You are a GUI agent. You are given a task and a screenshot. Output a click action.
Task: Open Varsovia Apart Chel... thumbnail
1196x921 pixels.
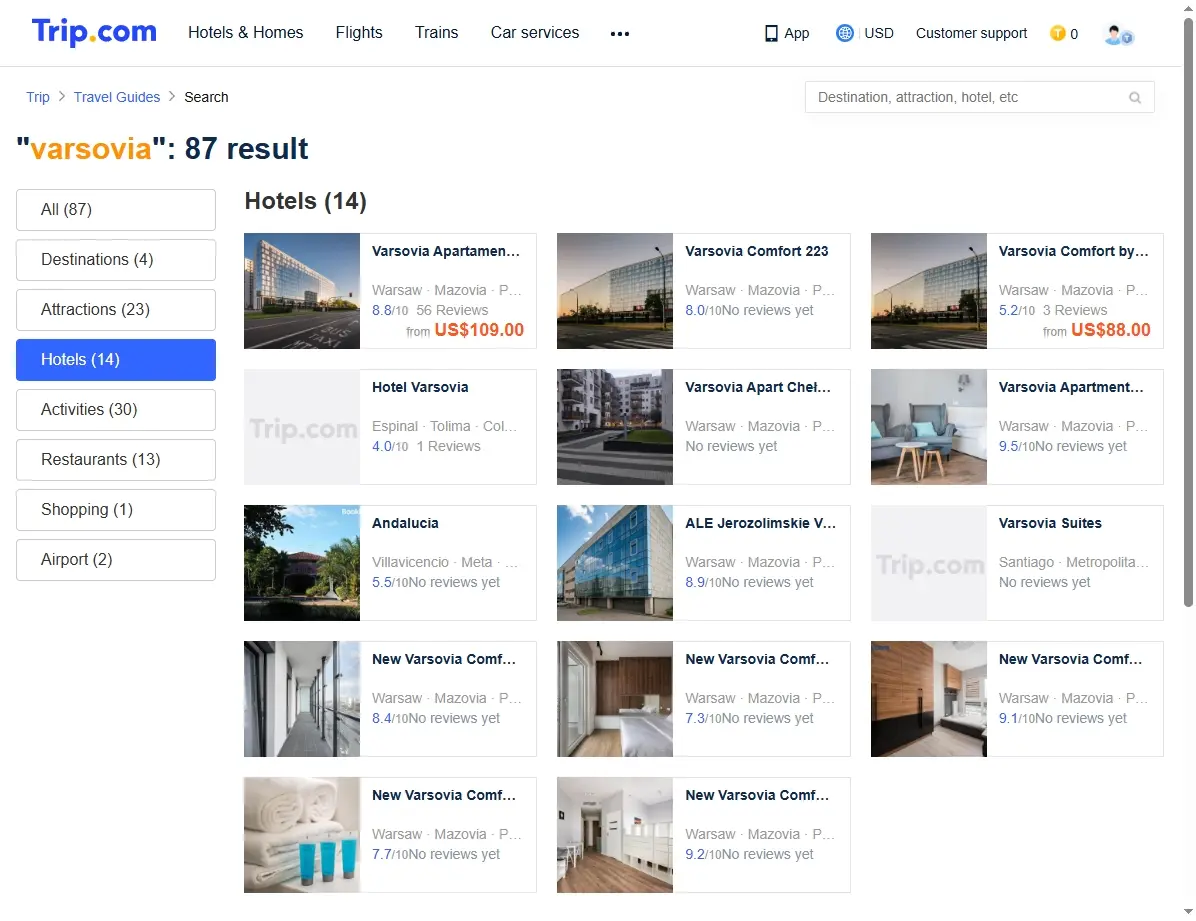point(615,427)
